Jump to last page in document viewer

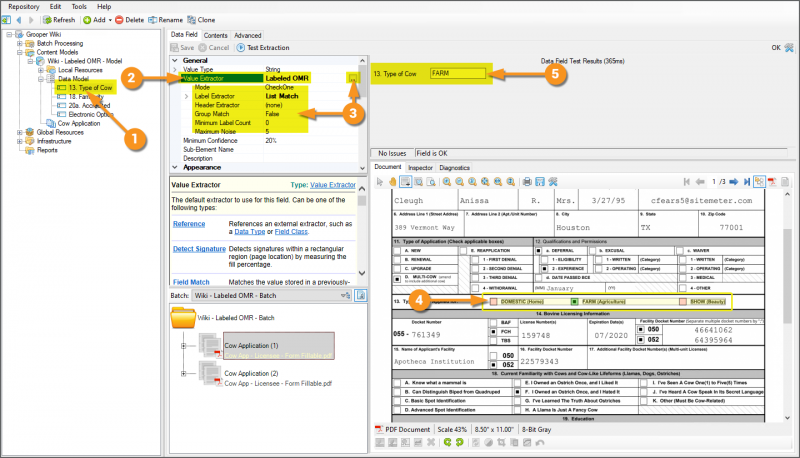(x=746, y=182)
